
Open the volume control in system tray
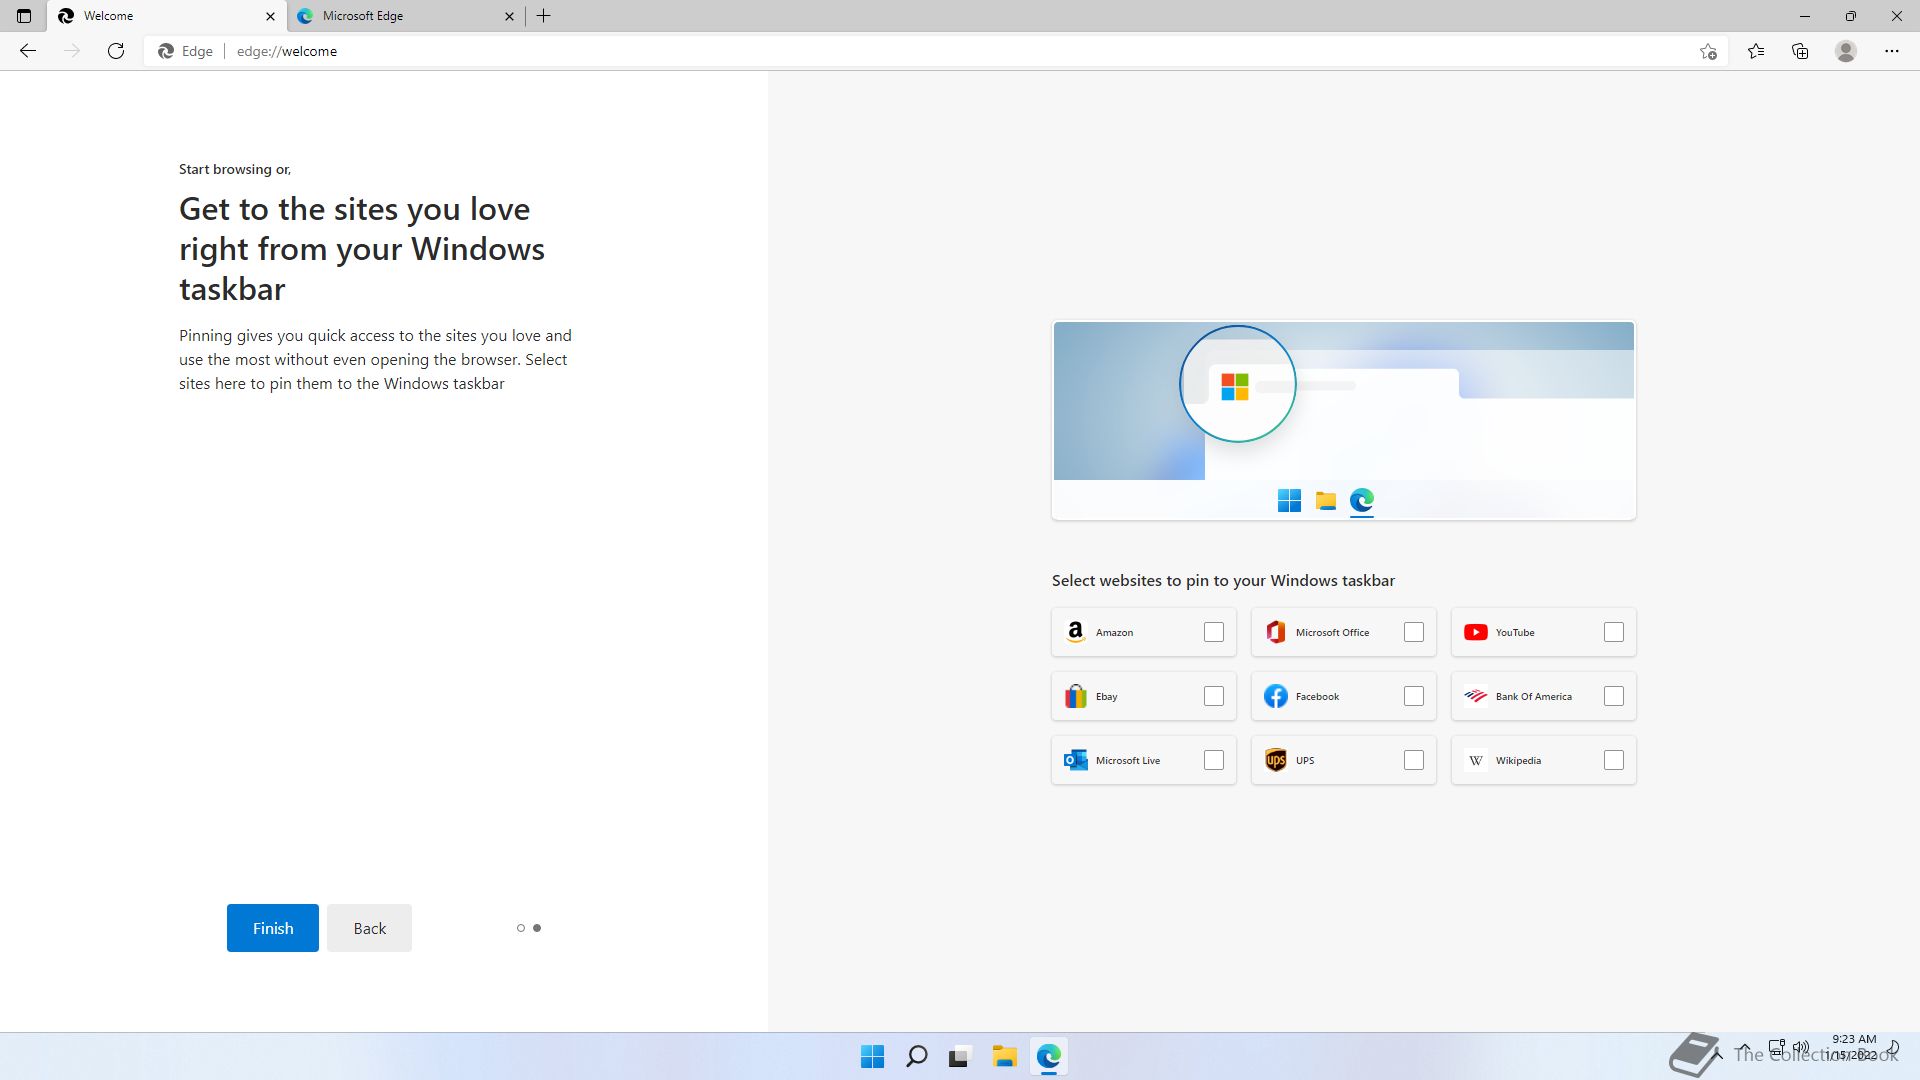tap(1802, 1047)
